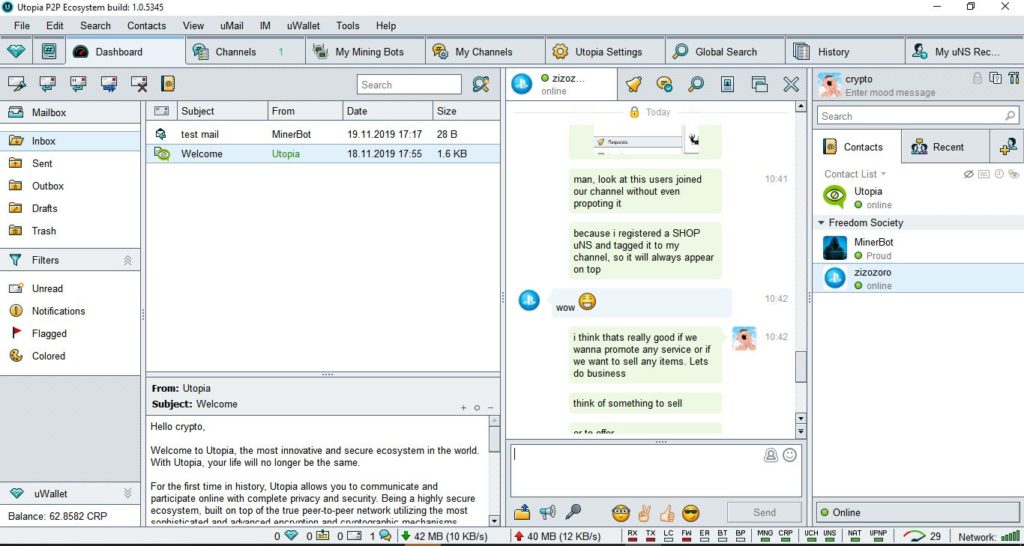Screen dimensions: 1024x546
Task: Click the diamond wallet icon tab
Action: (16, 52)
